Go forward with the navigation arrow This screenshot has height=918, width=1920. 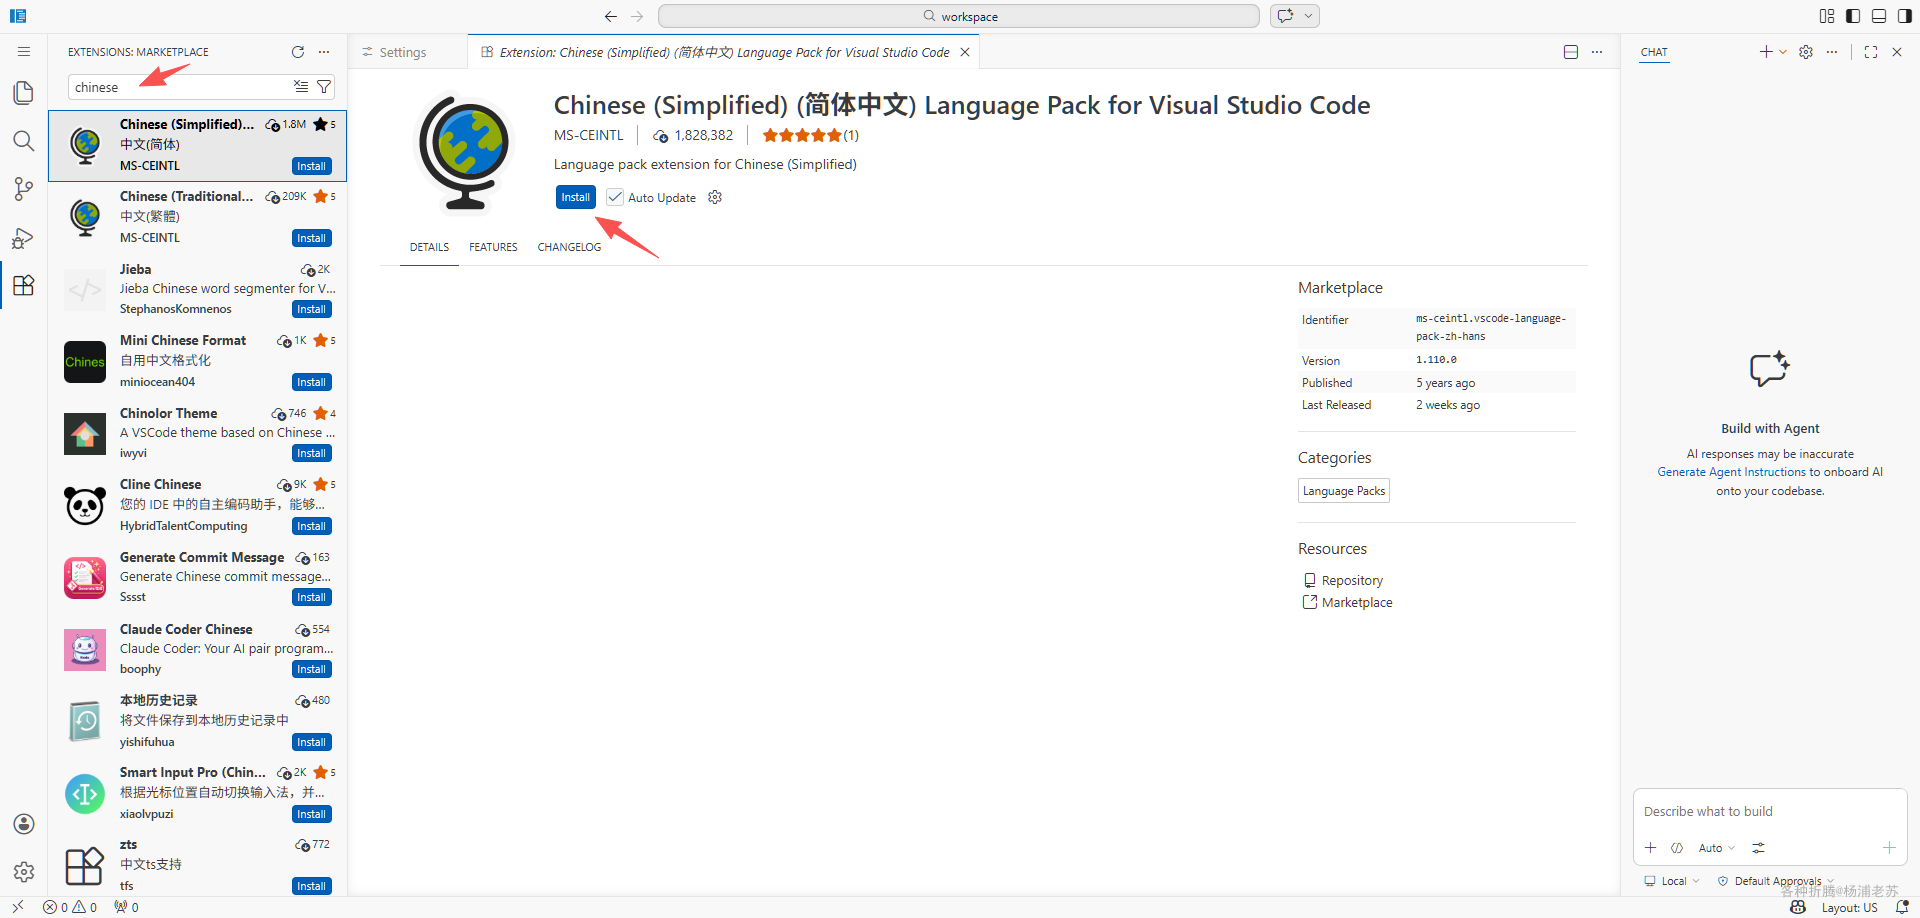637,16
